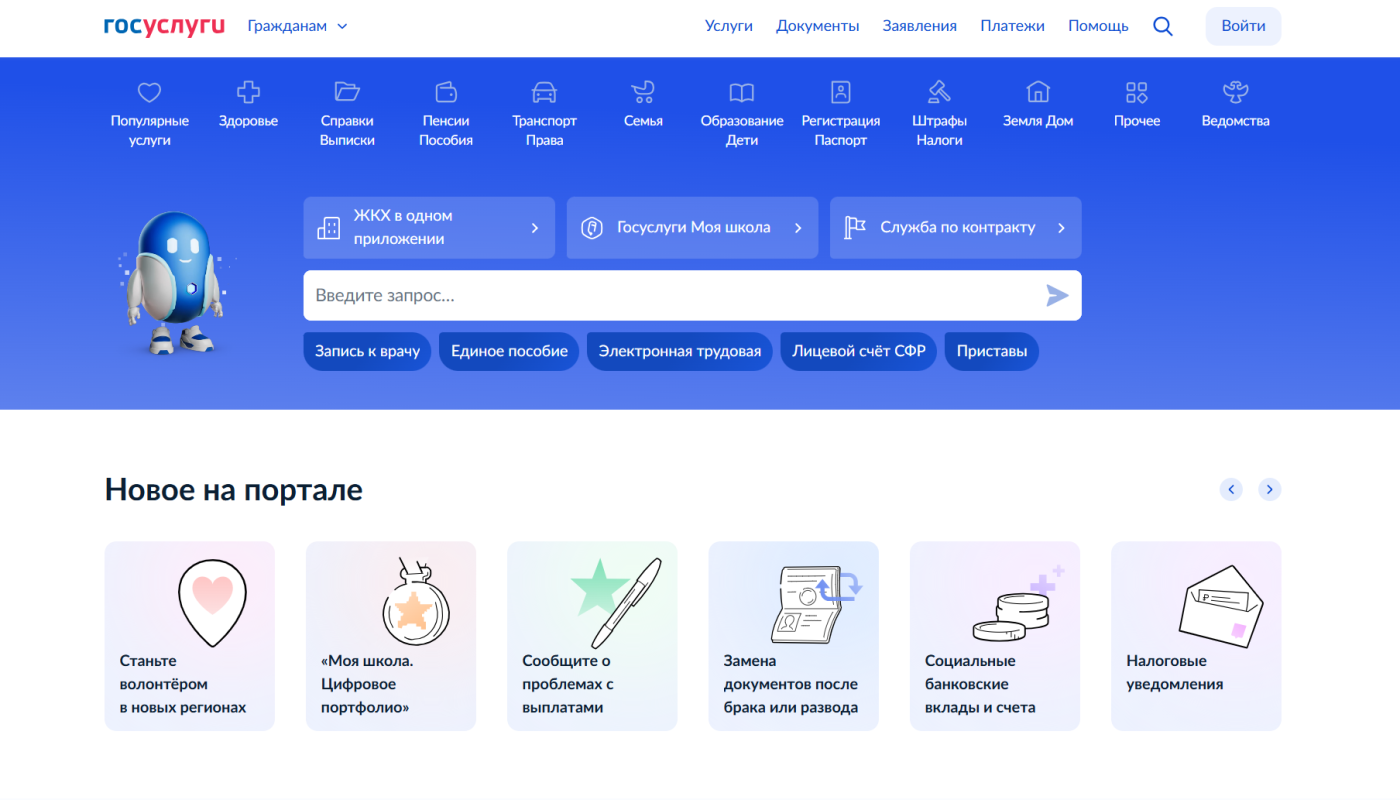Open the Служба по контракту banner
The height and width of the screenshot is (800, 1400).
[955, 228]
